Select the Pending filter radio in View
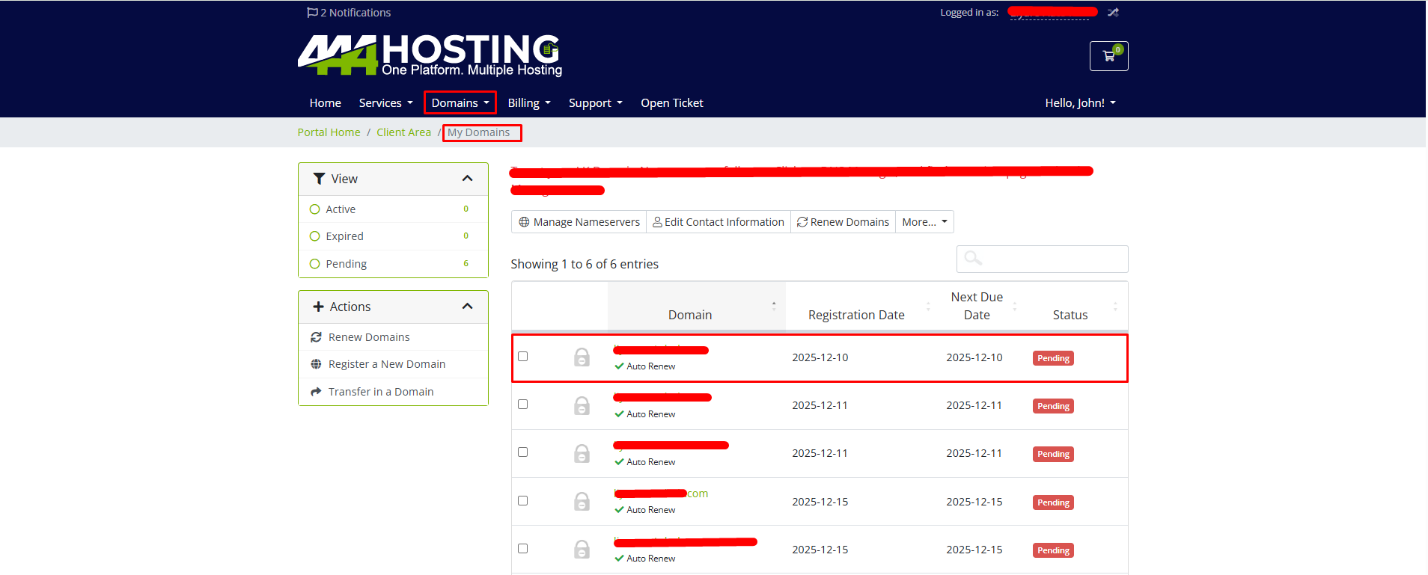This screenshot has width=1428, height=575. (315, 264)
